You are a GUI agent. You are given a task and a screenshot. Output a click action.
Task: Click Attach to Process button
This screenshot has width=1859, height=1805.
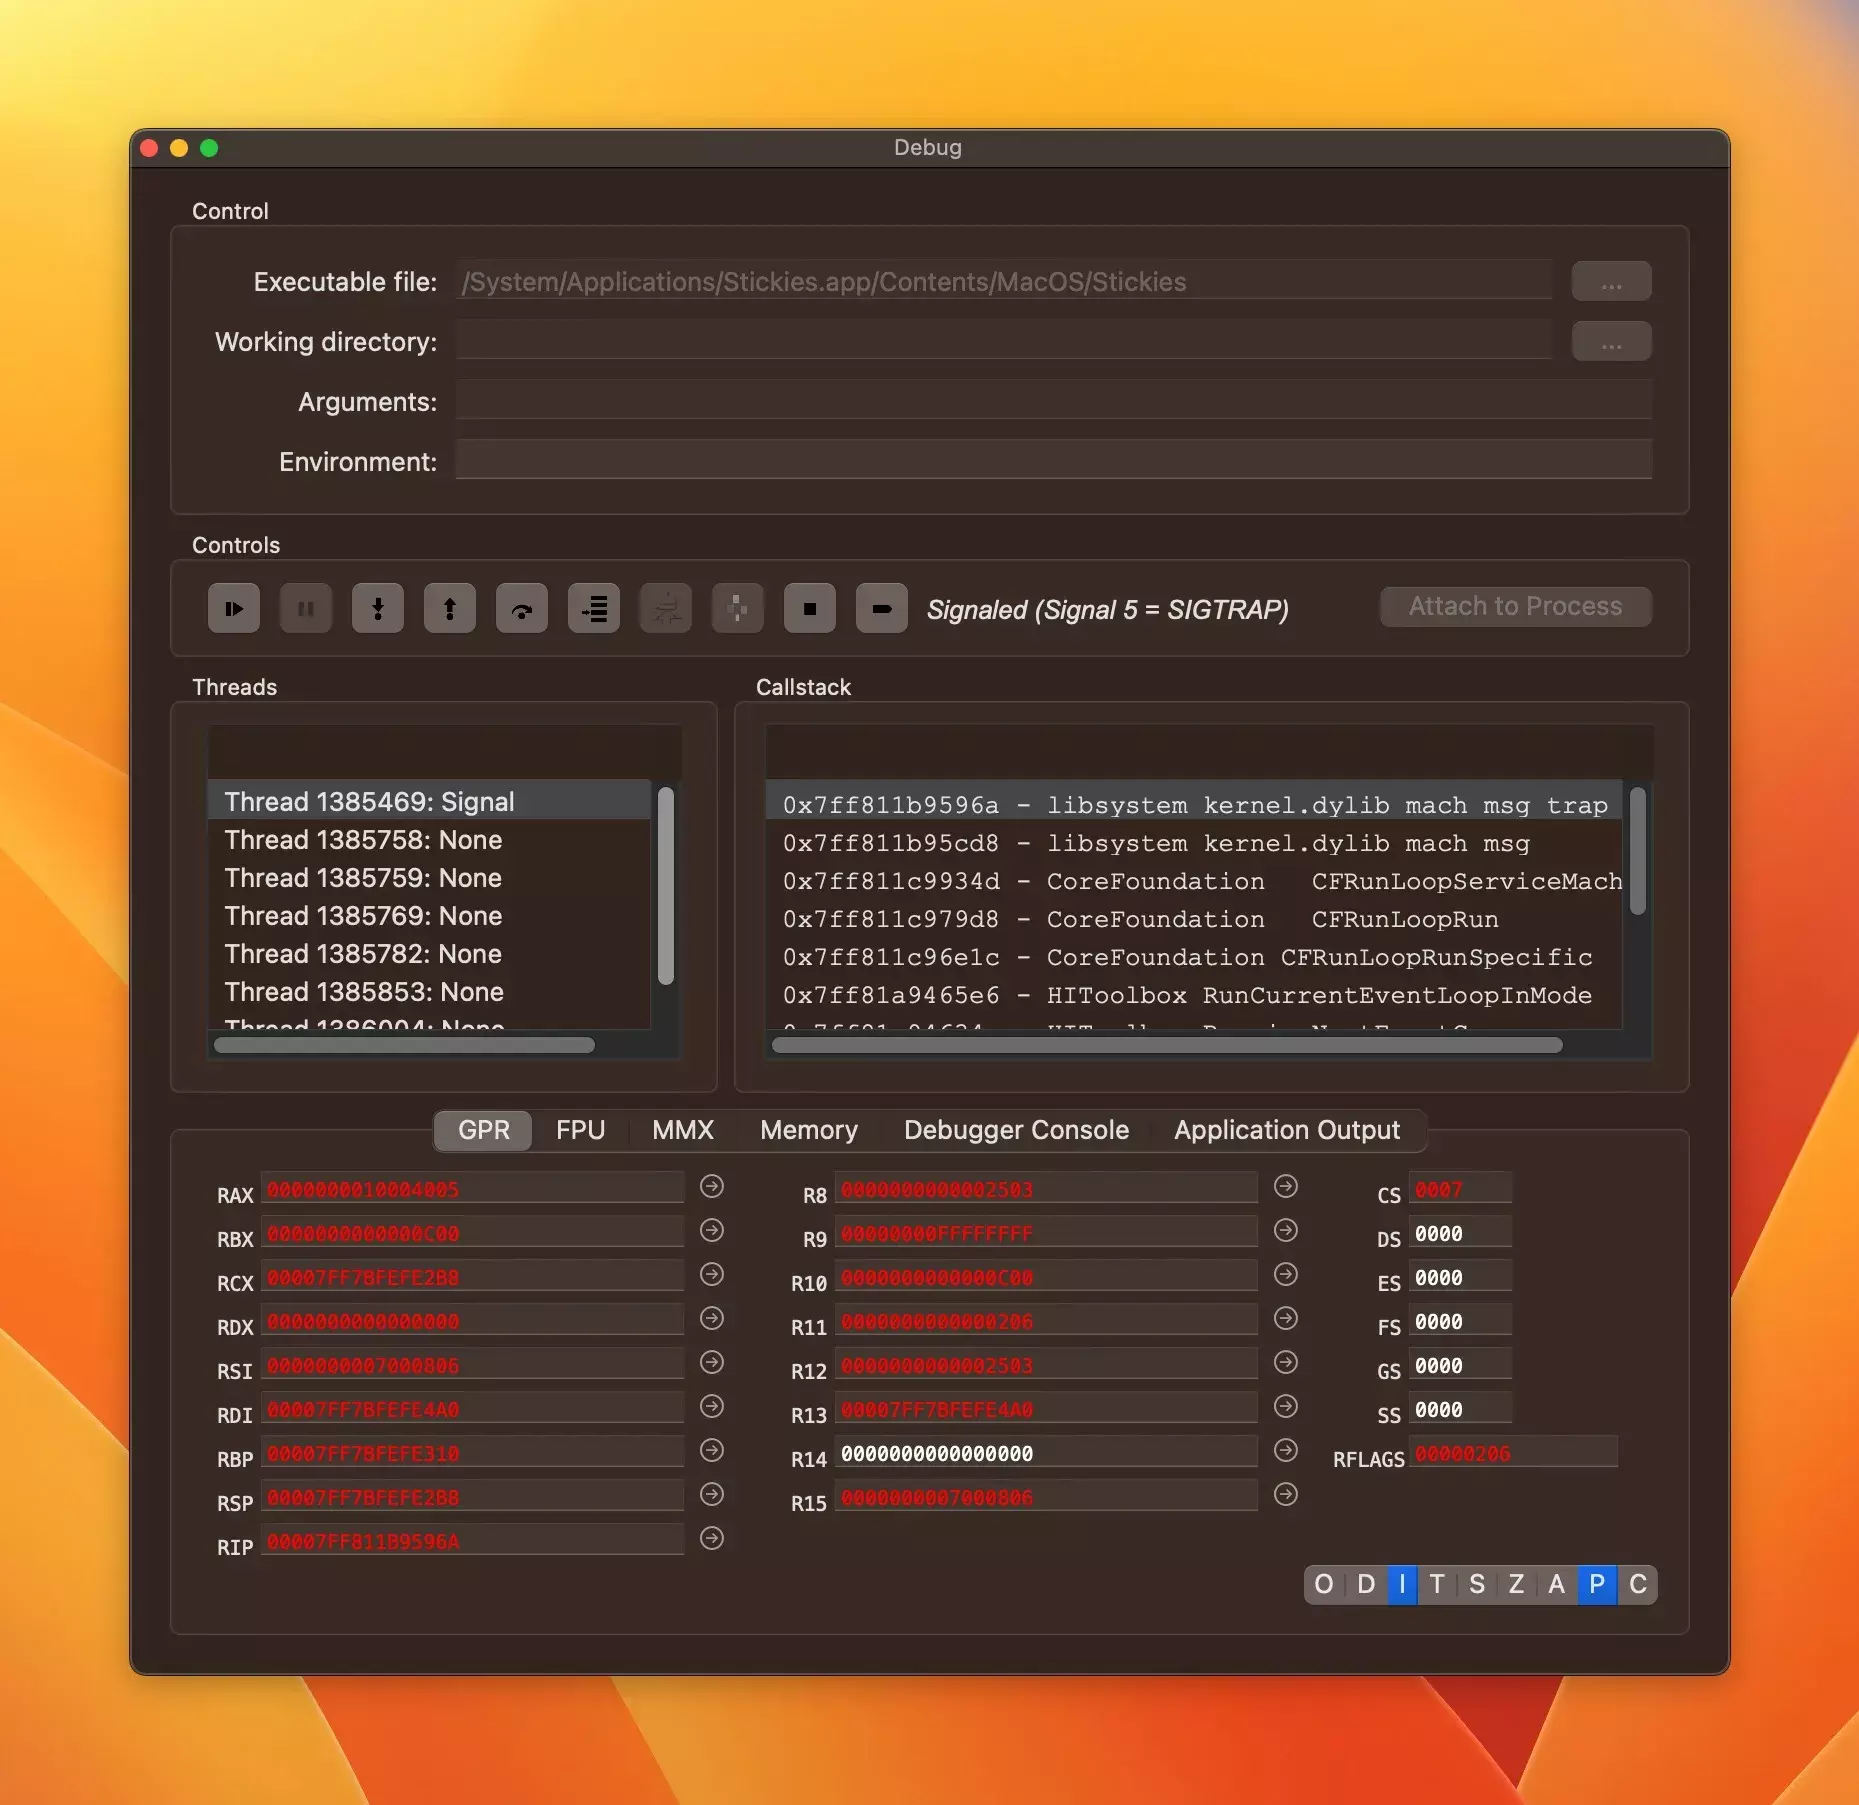click(1515, 606)
